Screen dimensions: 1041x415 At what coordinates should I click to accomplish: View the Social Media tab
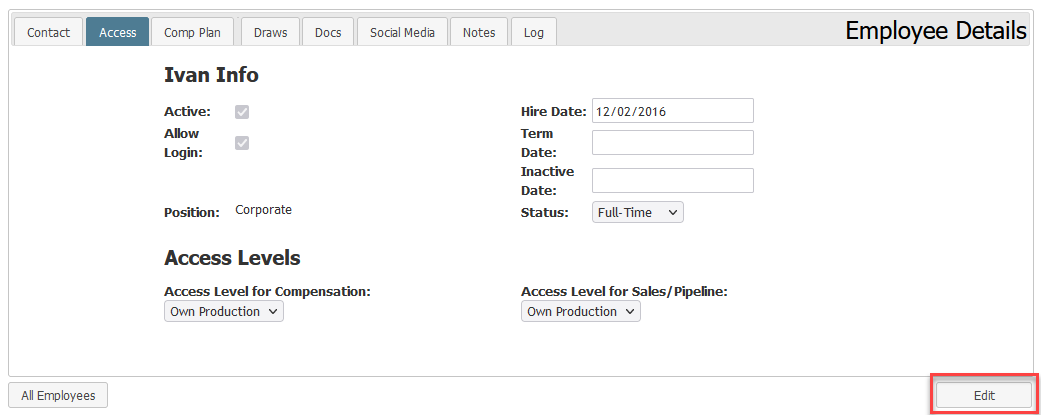click(x=402, y=32)
